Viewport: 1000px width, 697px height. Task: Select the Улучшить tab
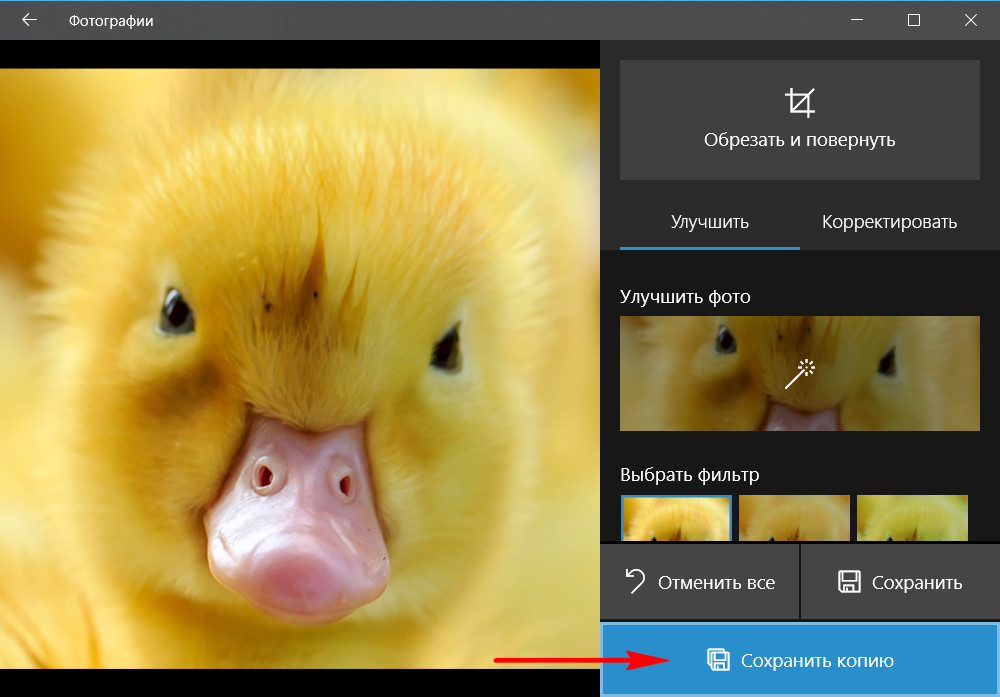click(709, 222)
